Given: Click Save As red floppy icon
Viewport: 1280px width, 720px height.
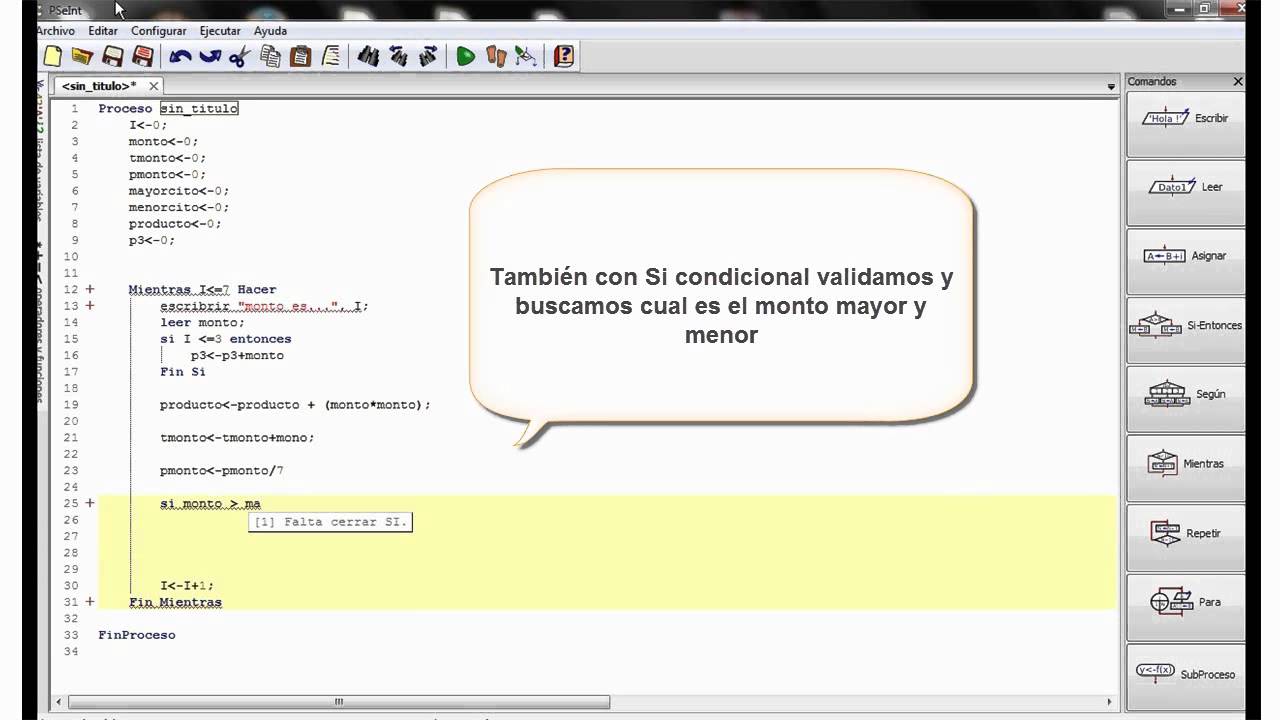Looking at the screenshot, I should pos(143,56).
